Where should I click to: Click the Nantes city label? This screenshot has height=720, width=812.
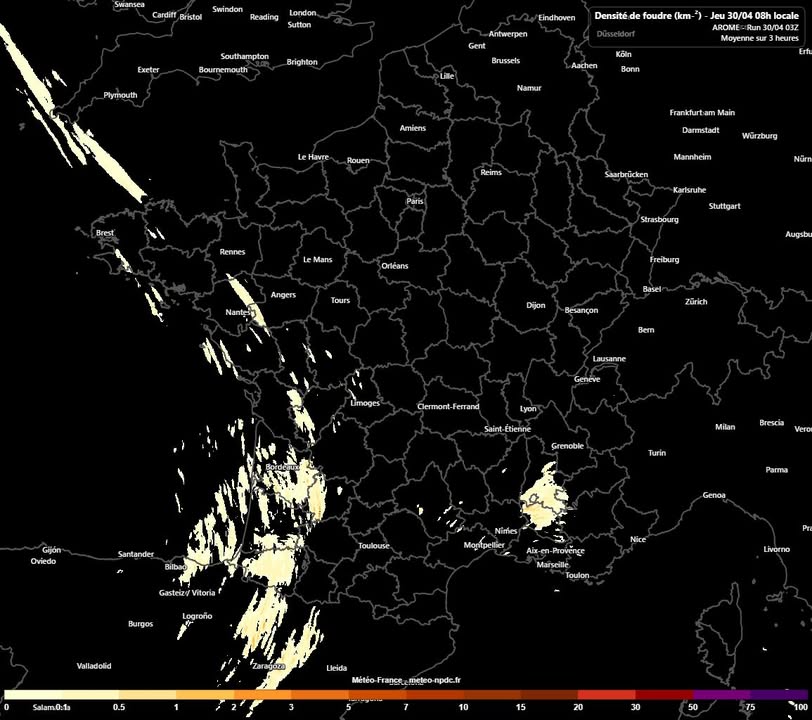239,313
